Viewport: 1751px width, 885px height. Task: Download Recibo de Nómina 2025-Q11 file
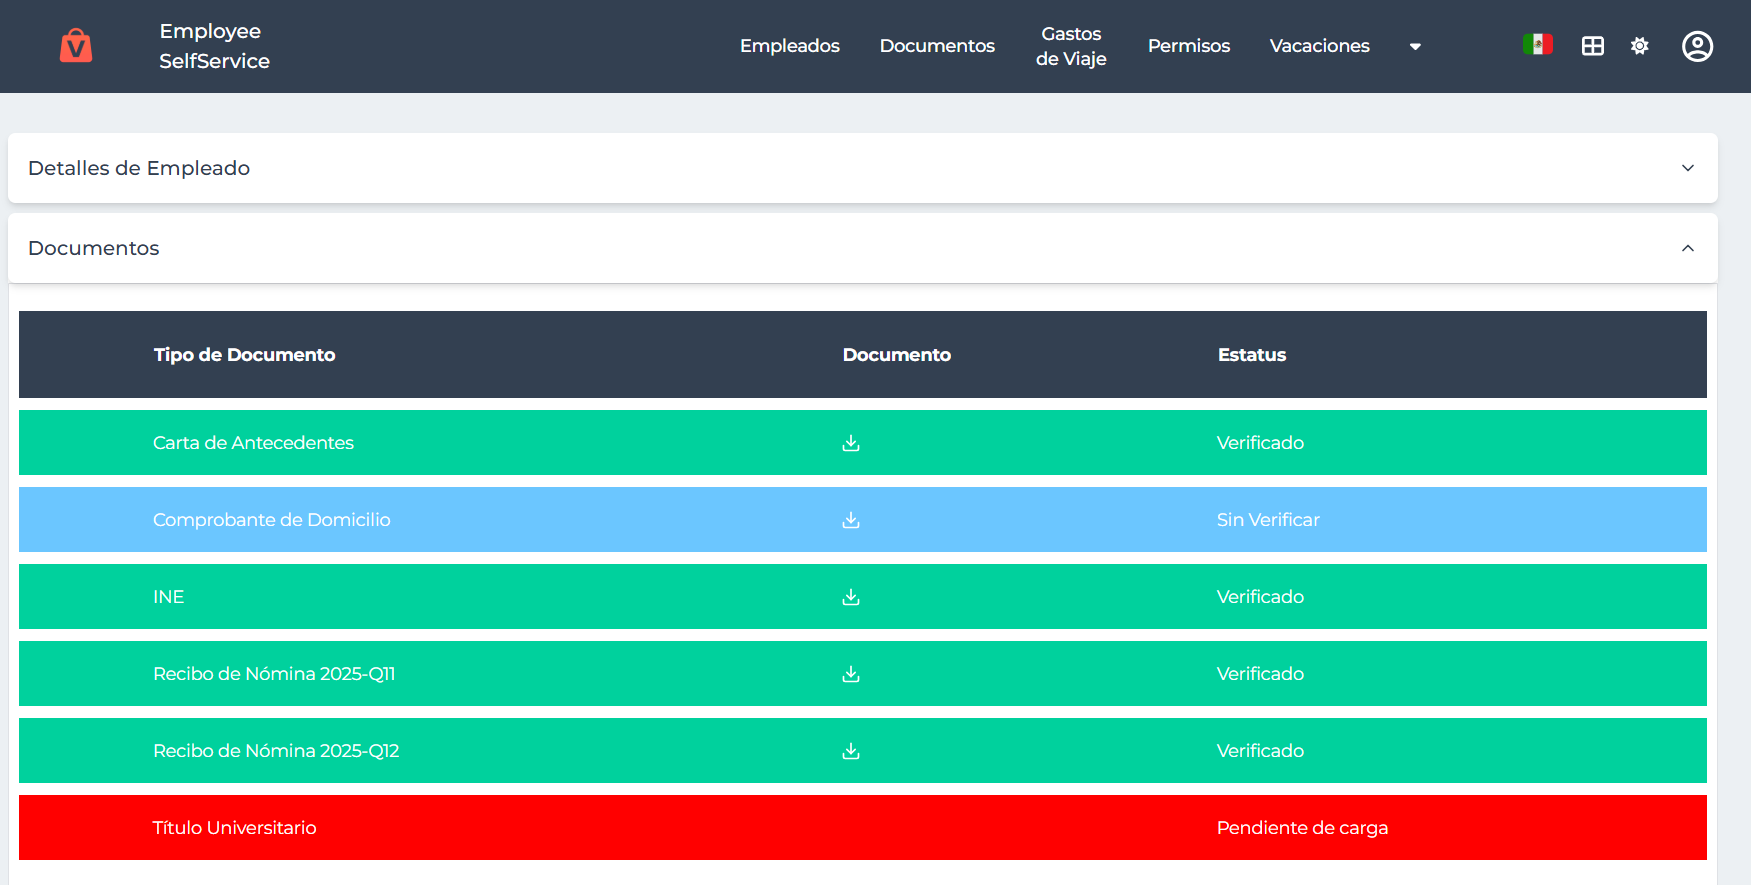(x=851, y=674)
